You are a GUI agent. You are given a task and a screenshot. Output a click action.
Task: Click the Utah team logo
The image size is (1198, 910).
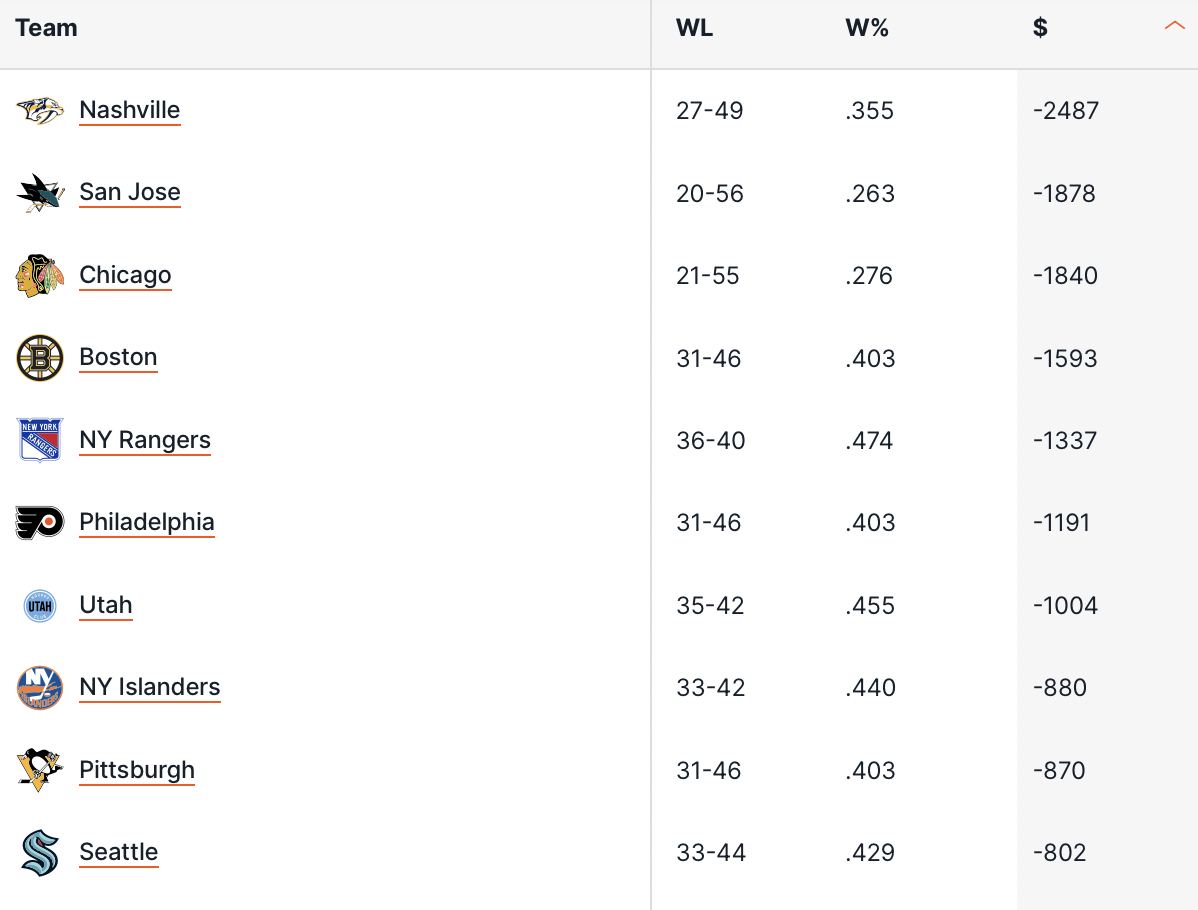(x=40, y=606)
